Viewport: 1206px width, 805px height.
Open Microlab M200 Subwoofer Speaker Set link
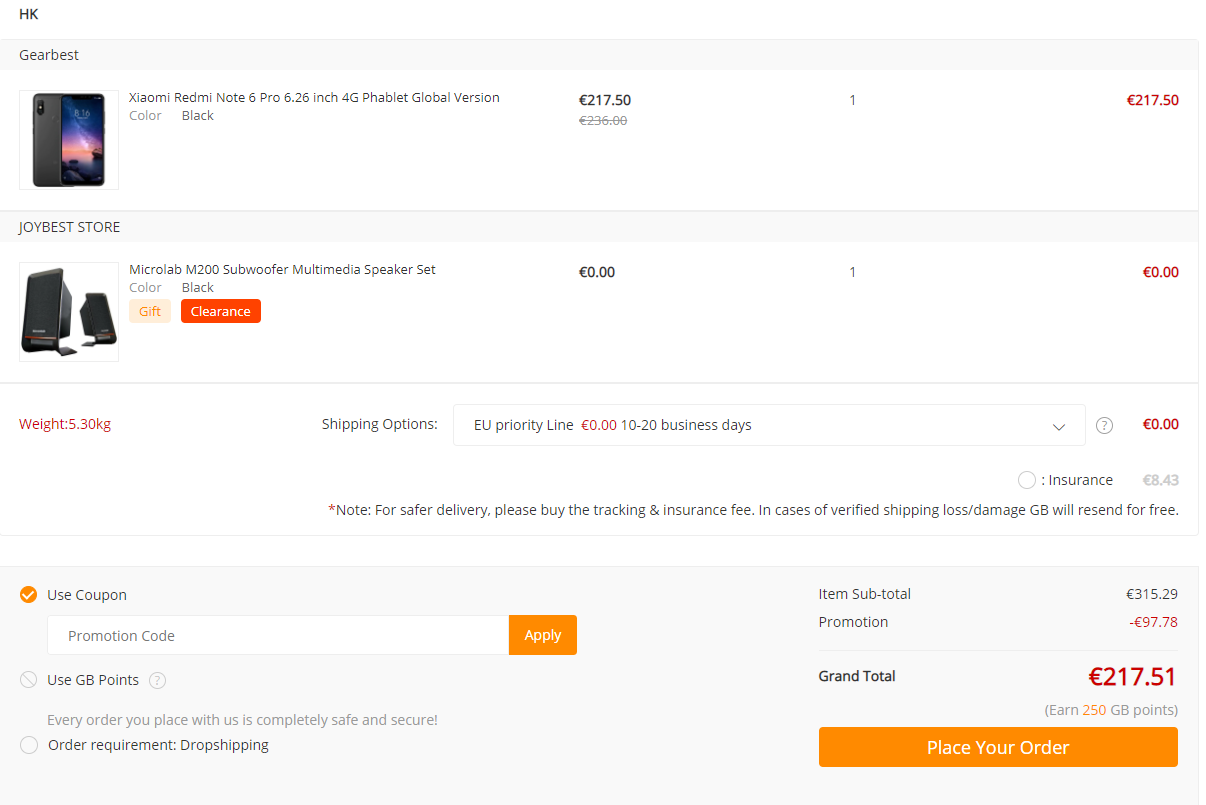(x=282, y=270)
